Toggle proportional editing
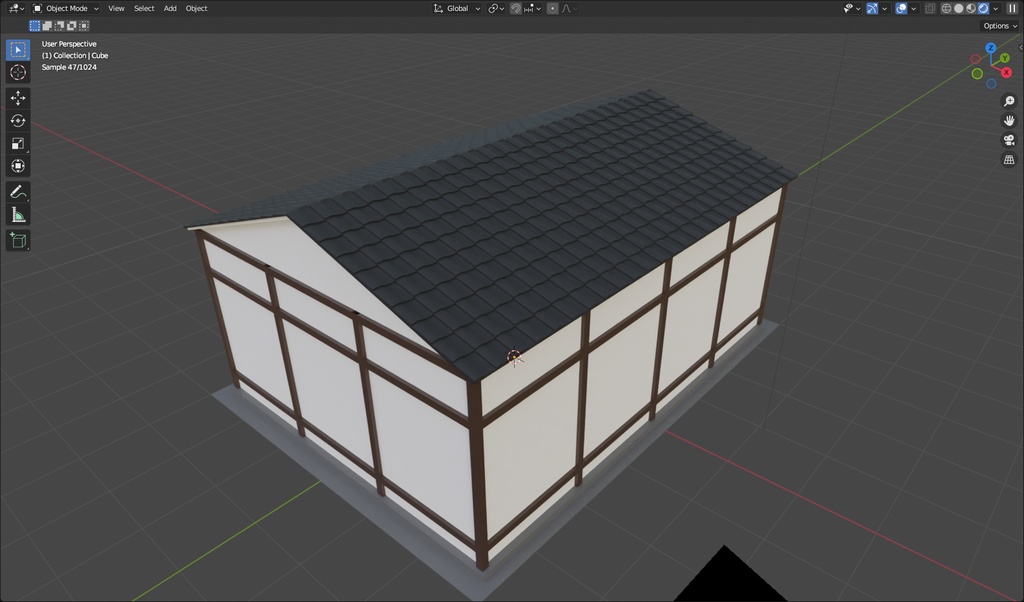The height and width of the screenshot is (602, 1024). click(x=552, y=8)
